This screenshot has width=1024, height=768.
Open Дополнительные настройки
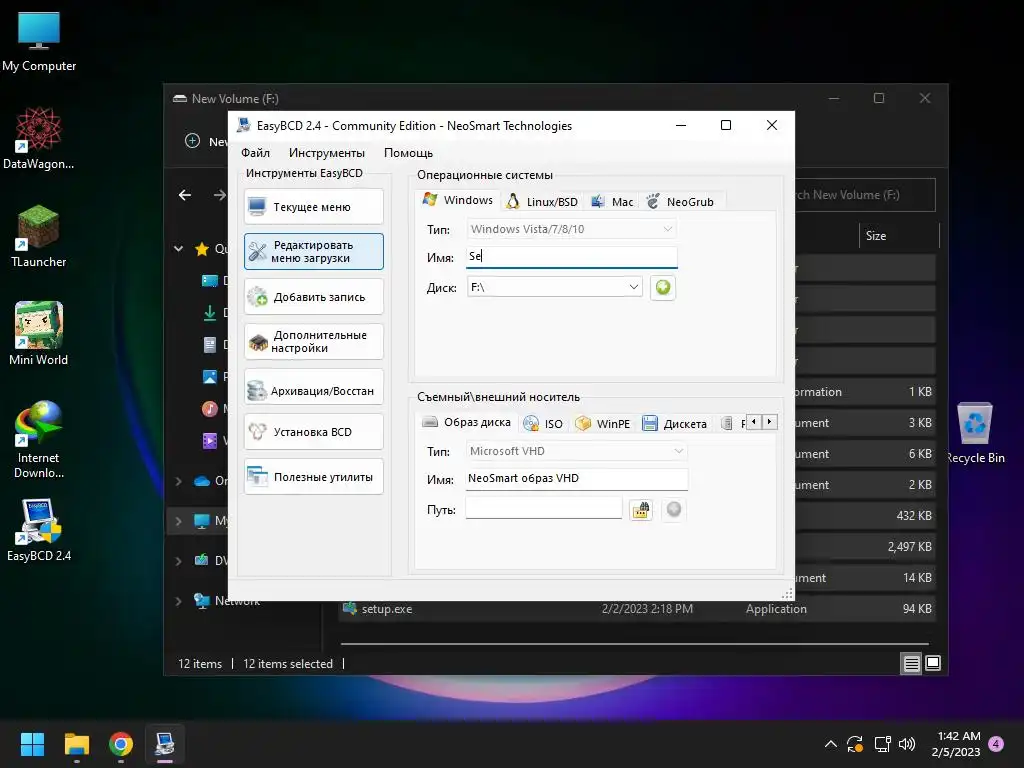(313, 342)
